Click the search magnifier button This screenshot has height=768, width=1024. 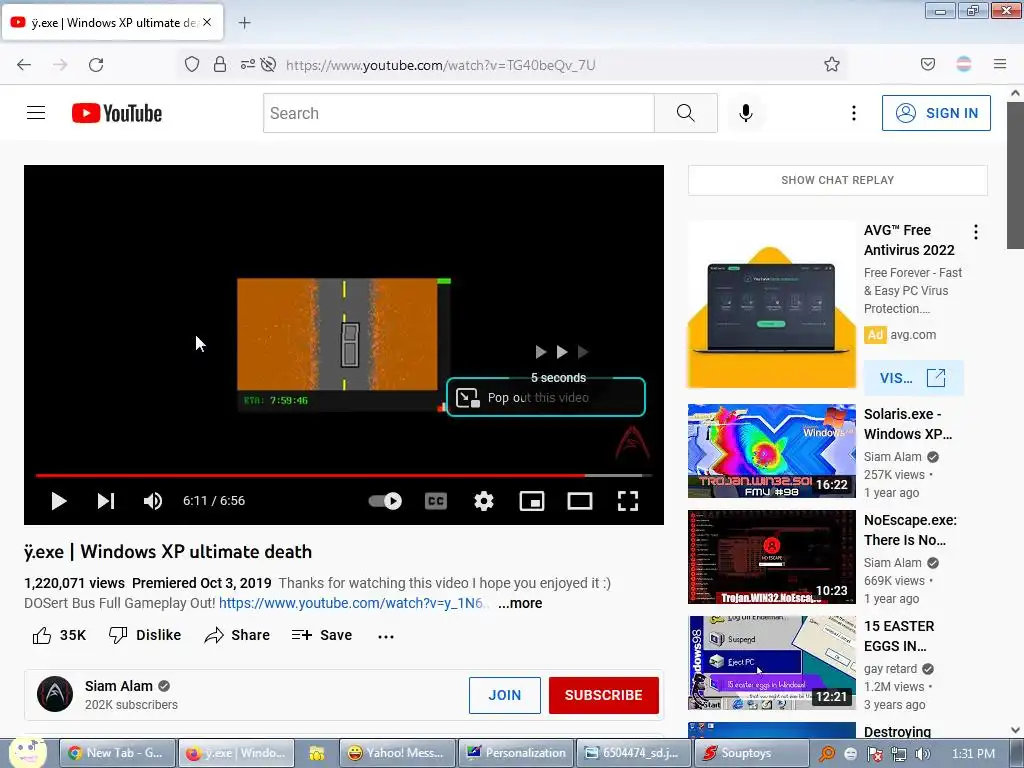coord(686,113)
